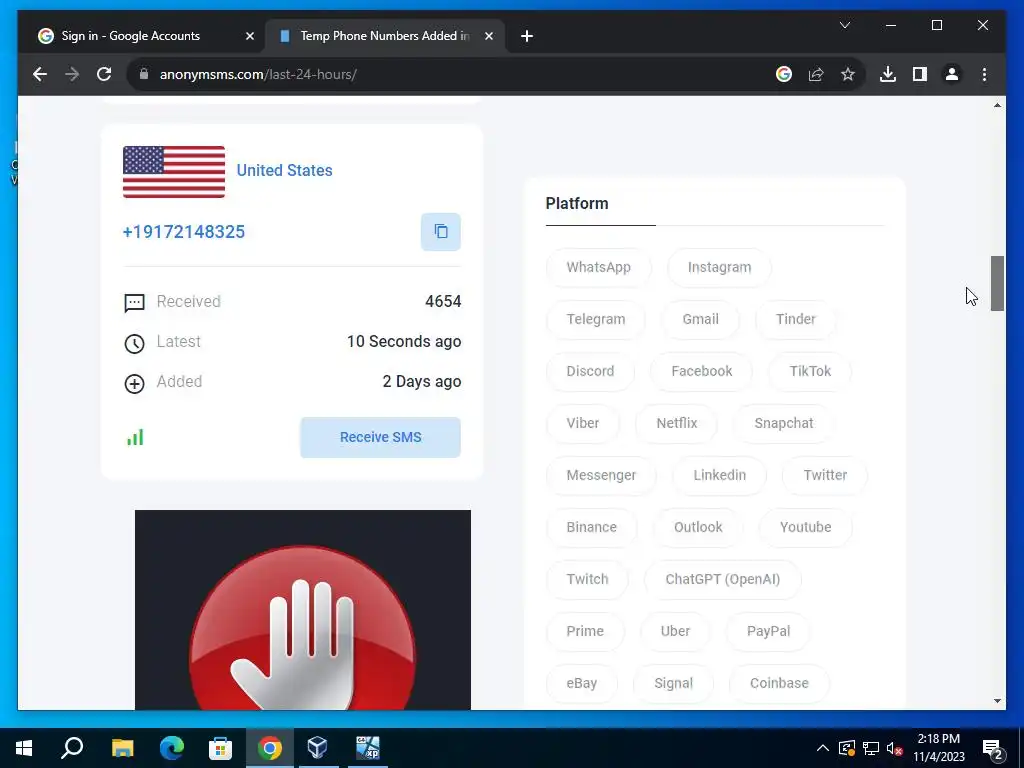Close the Temp Phone Numbers tab
Screen dimensions: 1024x768
488,36
